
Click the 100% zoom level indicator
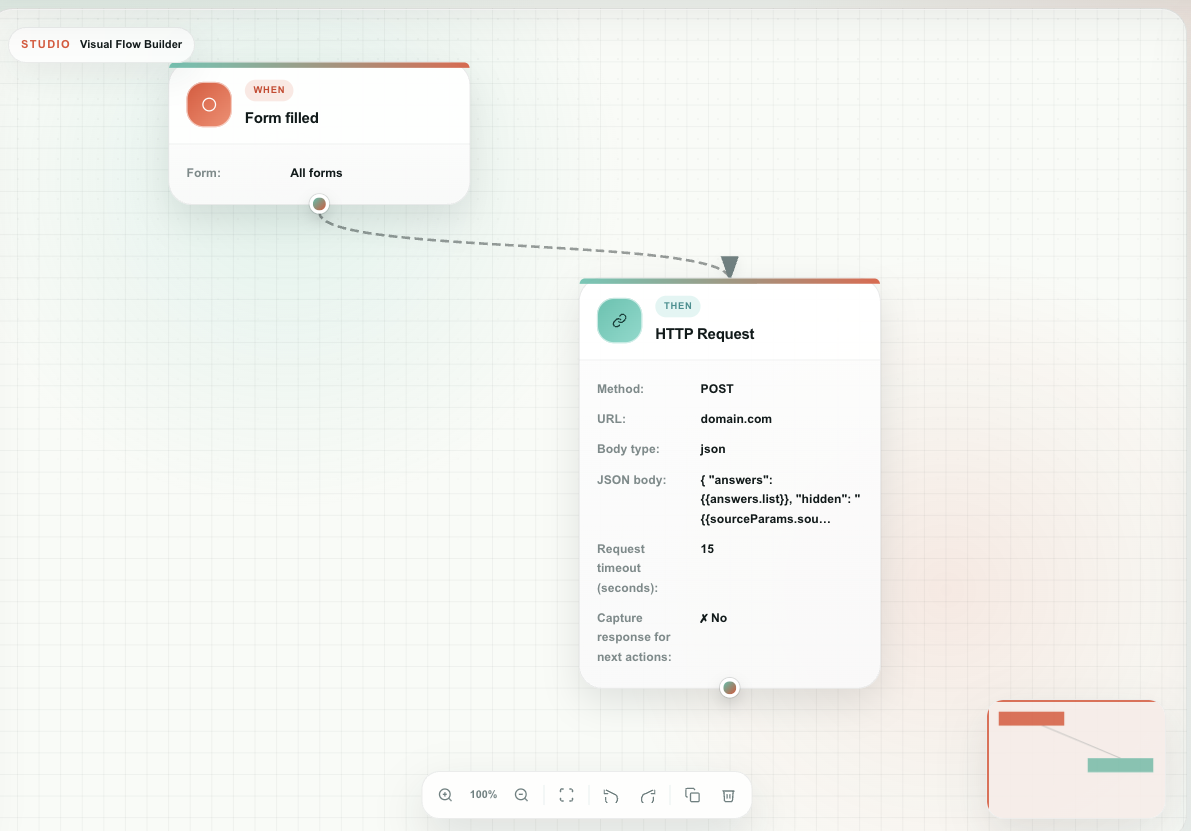[483, 795]
